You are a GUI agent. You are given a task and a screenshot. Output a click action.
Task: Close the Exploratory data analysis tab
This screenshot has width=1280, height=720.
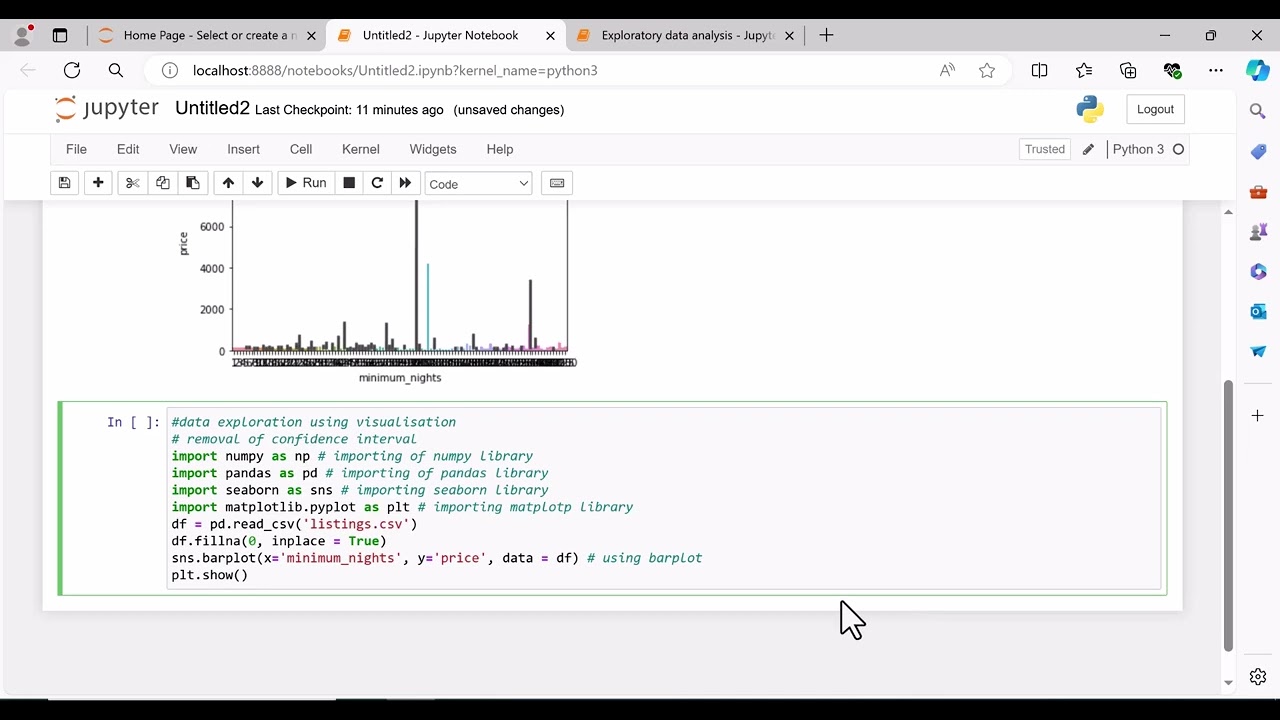point(789,35)
